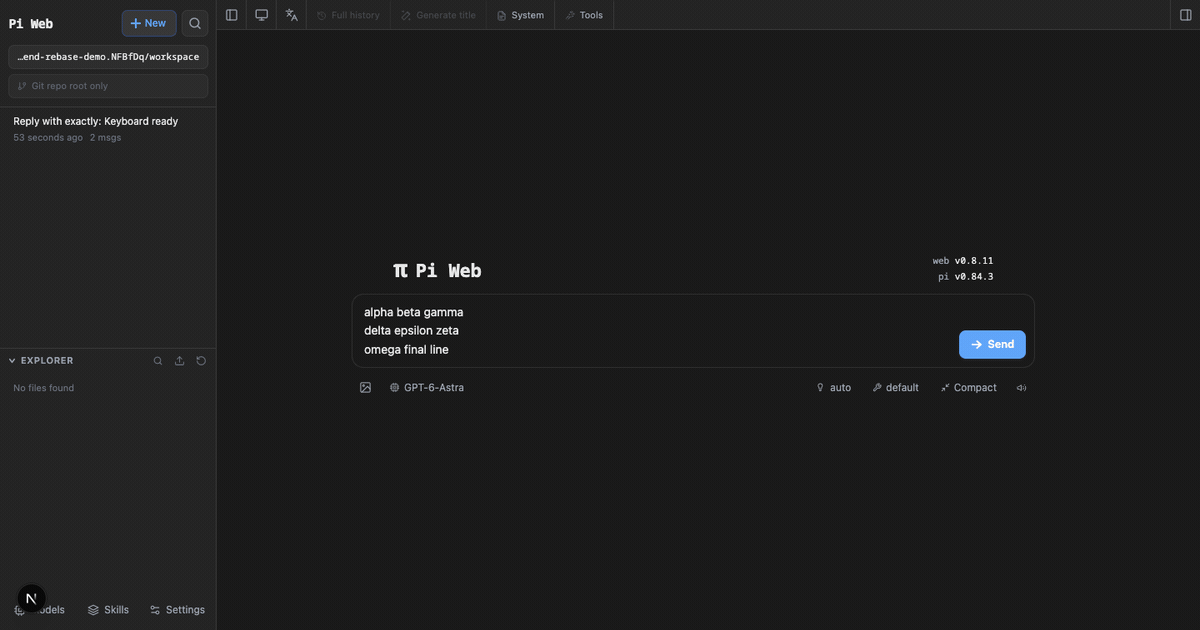Open the Skills section

pos(108,610)
